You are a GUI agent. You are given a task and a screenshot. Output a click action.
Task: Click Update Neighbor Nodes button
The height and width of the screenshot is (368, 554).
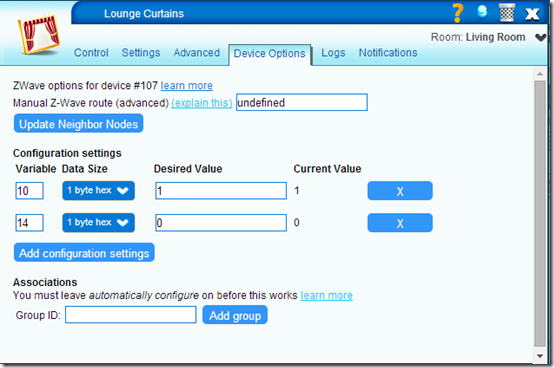pos(78,124)
